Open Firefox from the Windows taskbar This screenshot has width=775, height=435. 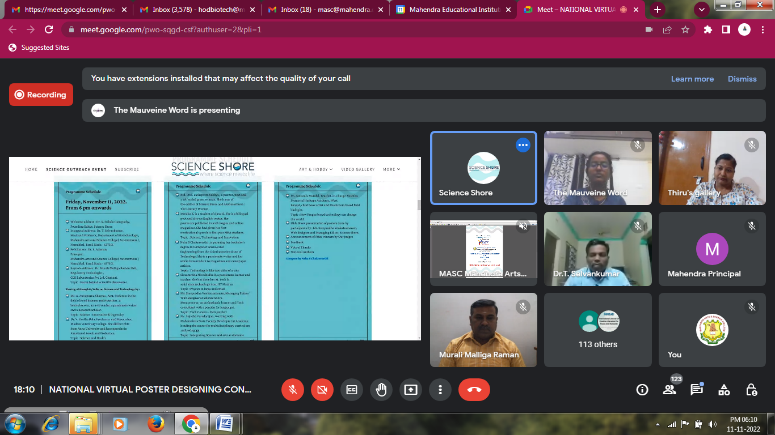pyautogui.click(x=153, y=423)
